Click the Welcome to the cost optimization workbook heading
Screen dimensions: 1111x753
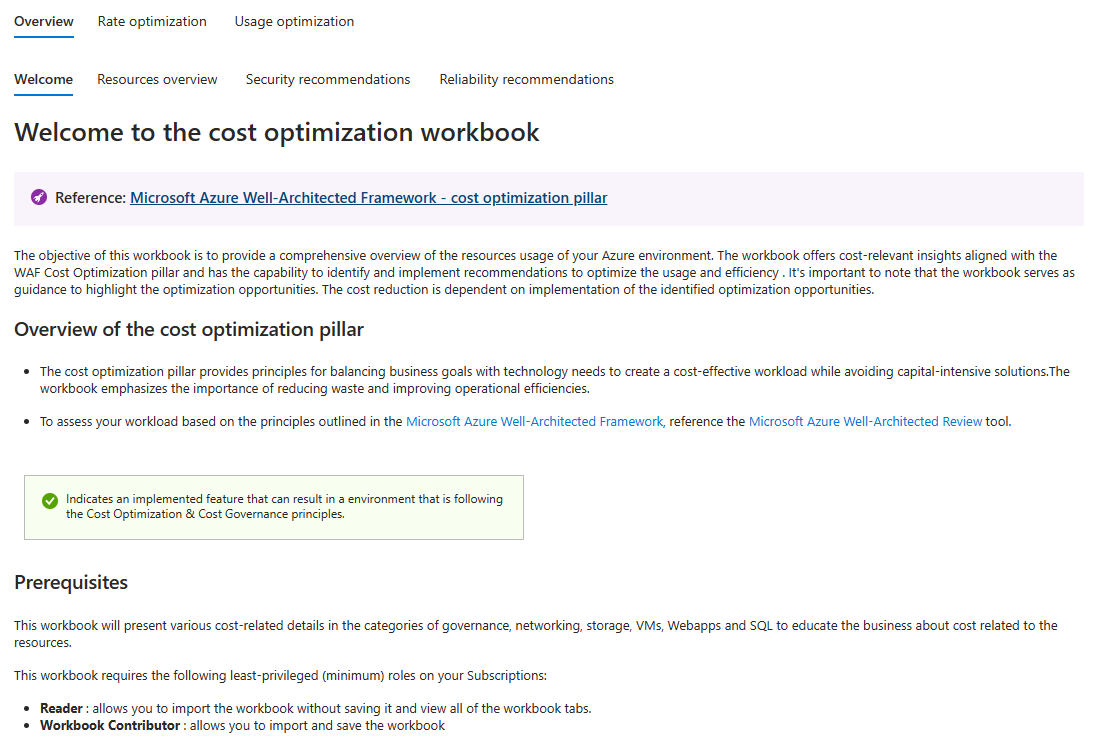(277, 132)
